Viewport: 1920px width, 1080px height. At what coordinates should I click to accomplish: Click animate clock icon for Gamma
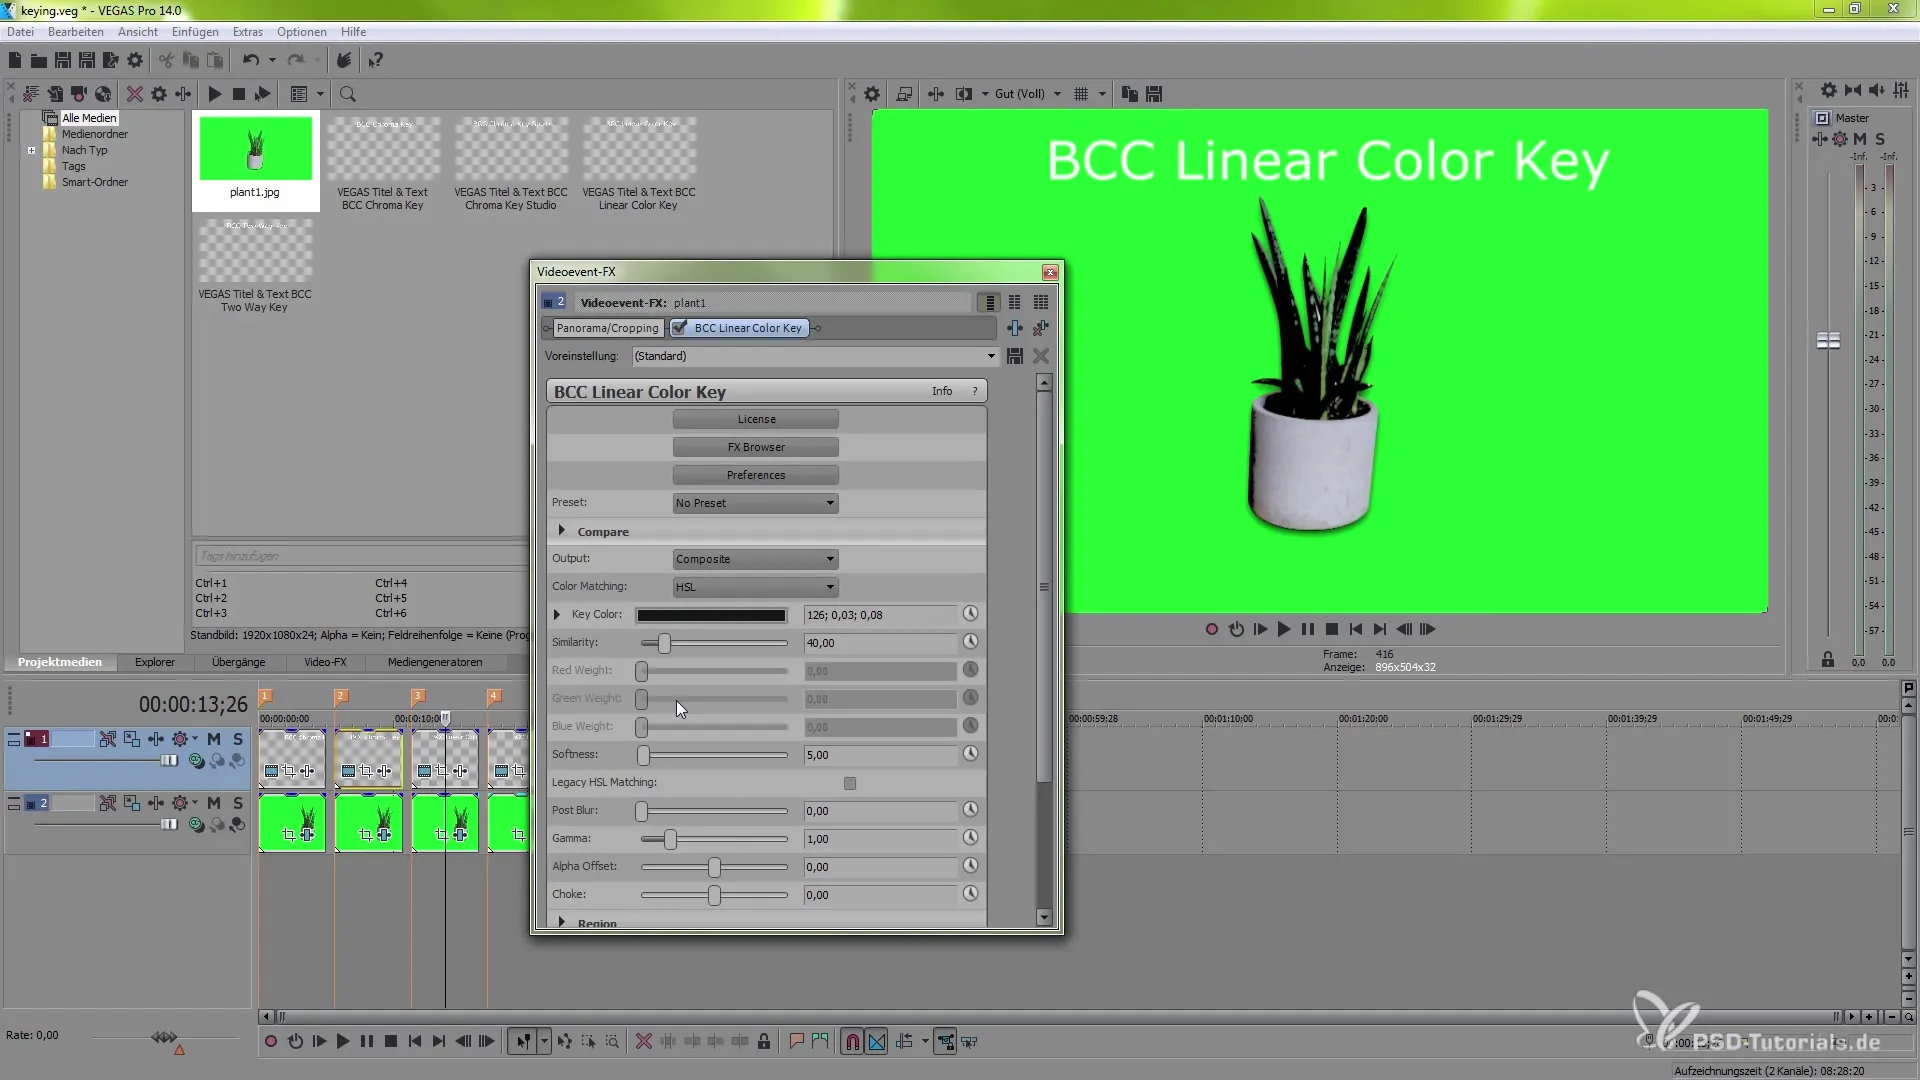pos(970,838)
